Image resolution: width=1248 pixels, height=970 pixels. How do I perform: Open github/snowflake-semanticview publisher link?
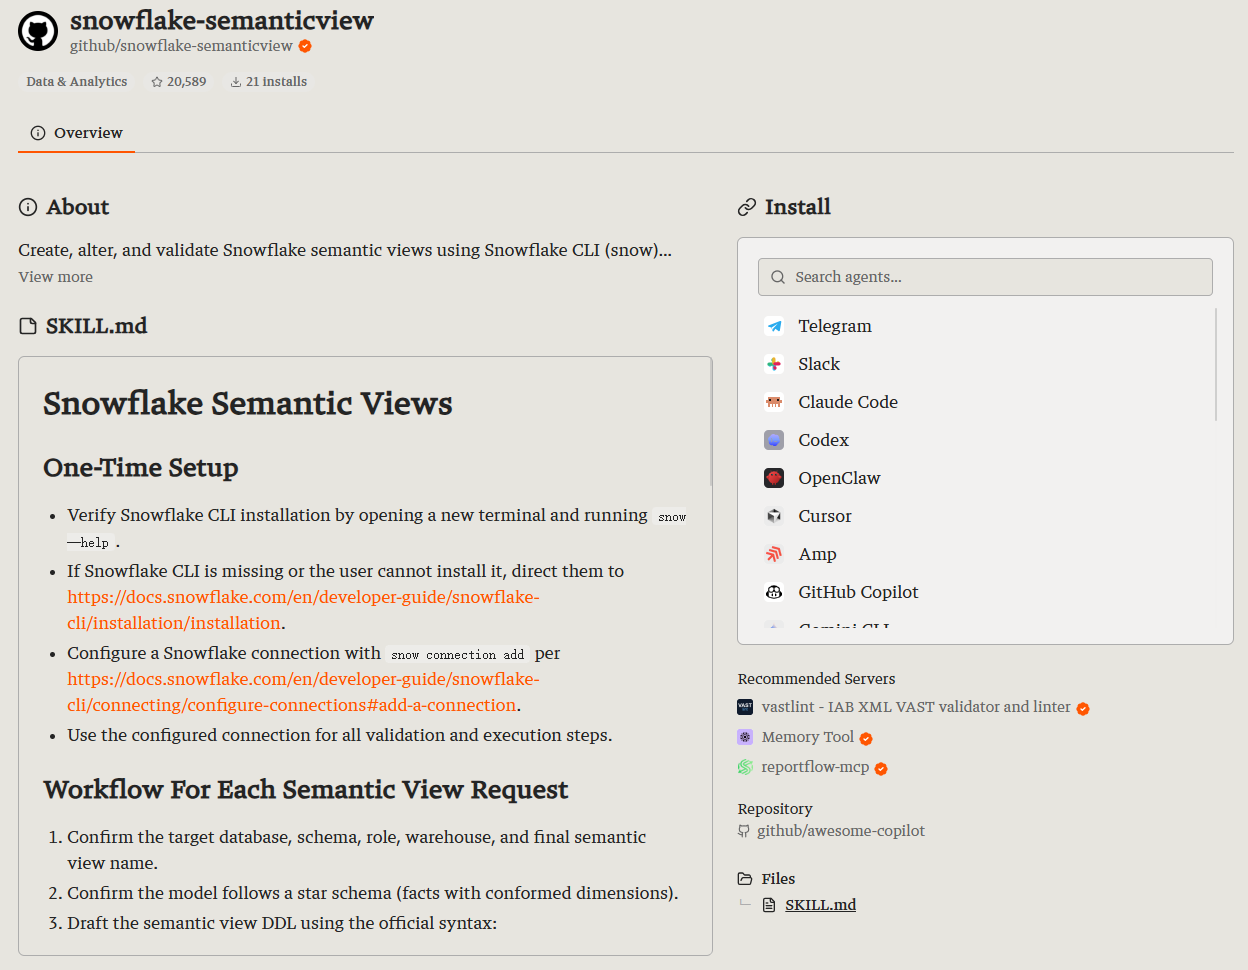181,46
